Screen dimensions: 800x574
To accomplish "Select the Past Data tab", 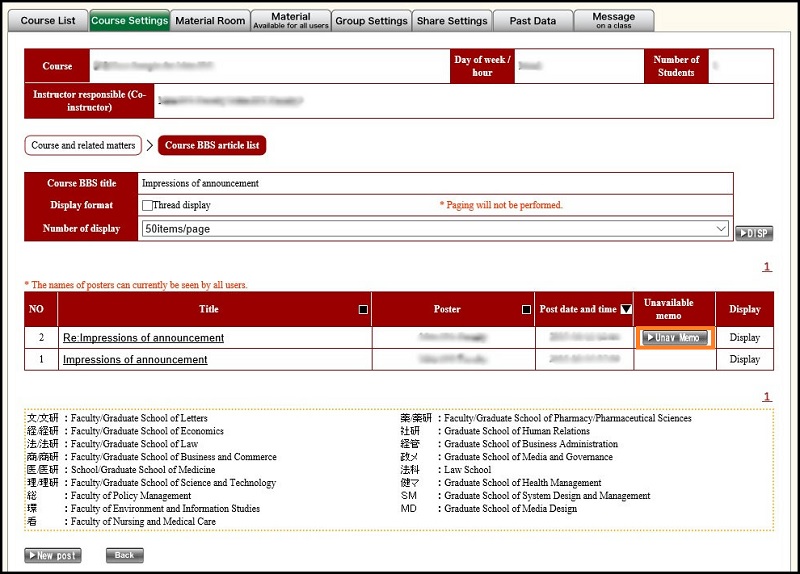I will (533, 20).
